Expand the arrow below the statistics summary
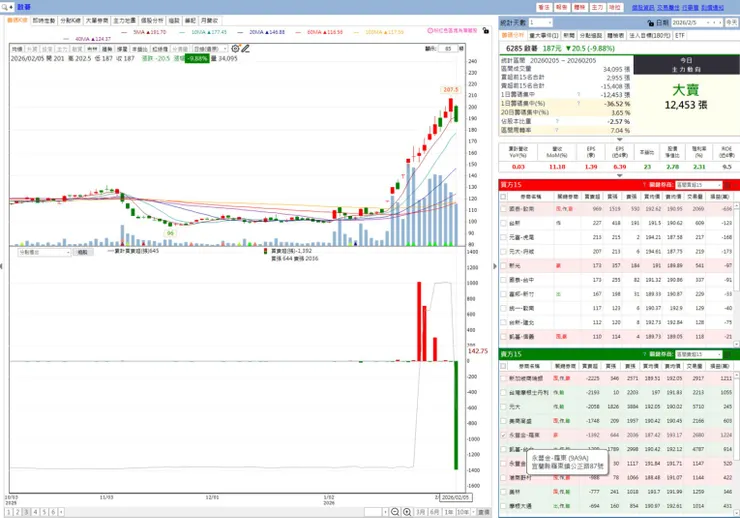This screenshot has height=518, width=740. [x=620, y=139]
